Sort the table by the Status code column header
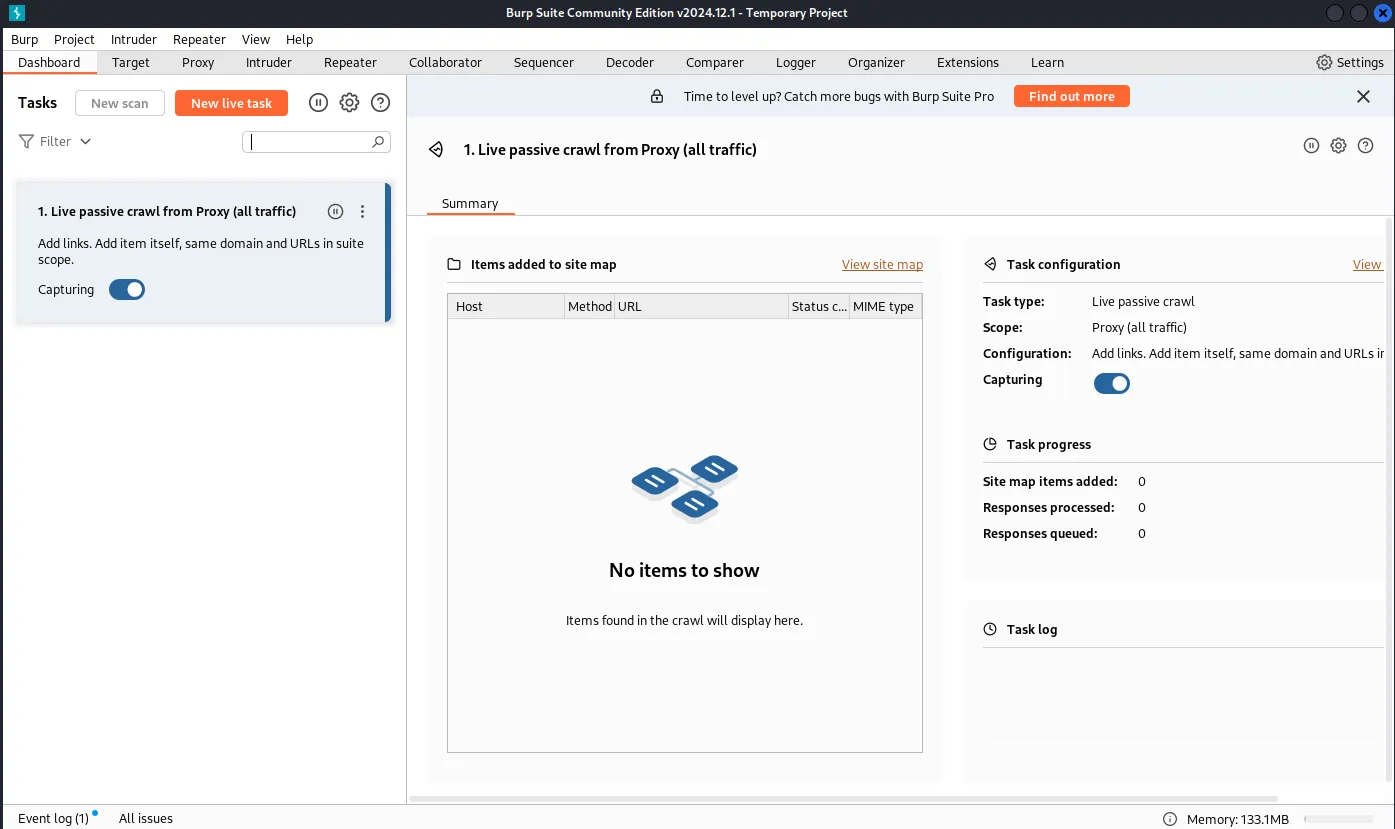The width and height of the screenshot is (1395, 829). pyautogui.click(x=819, y=307)
